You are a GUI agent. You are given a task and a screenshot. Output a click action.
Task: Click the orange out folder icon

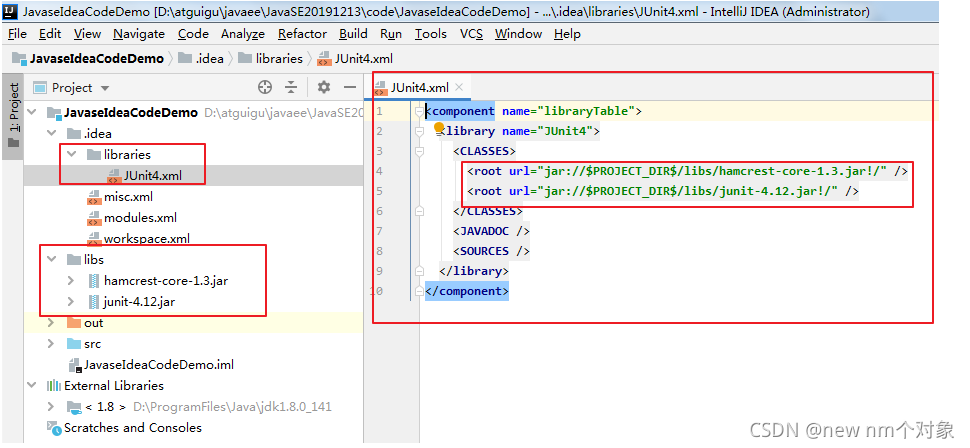pos(74,323)
